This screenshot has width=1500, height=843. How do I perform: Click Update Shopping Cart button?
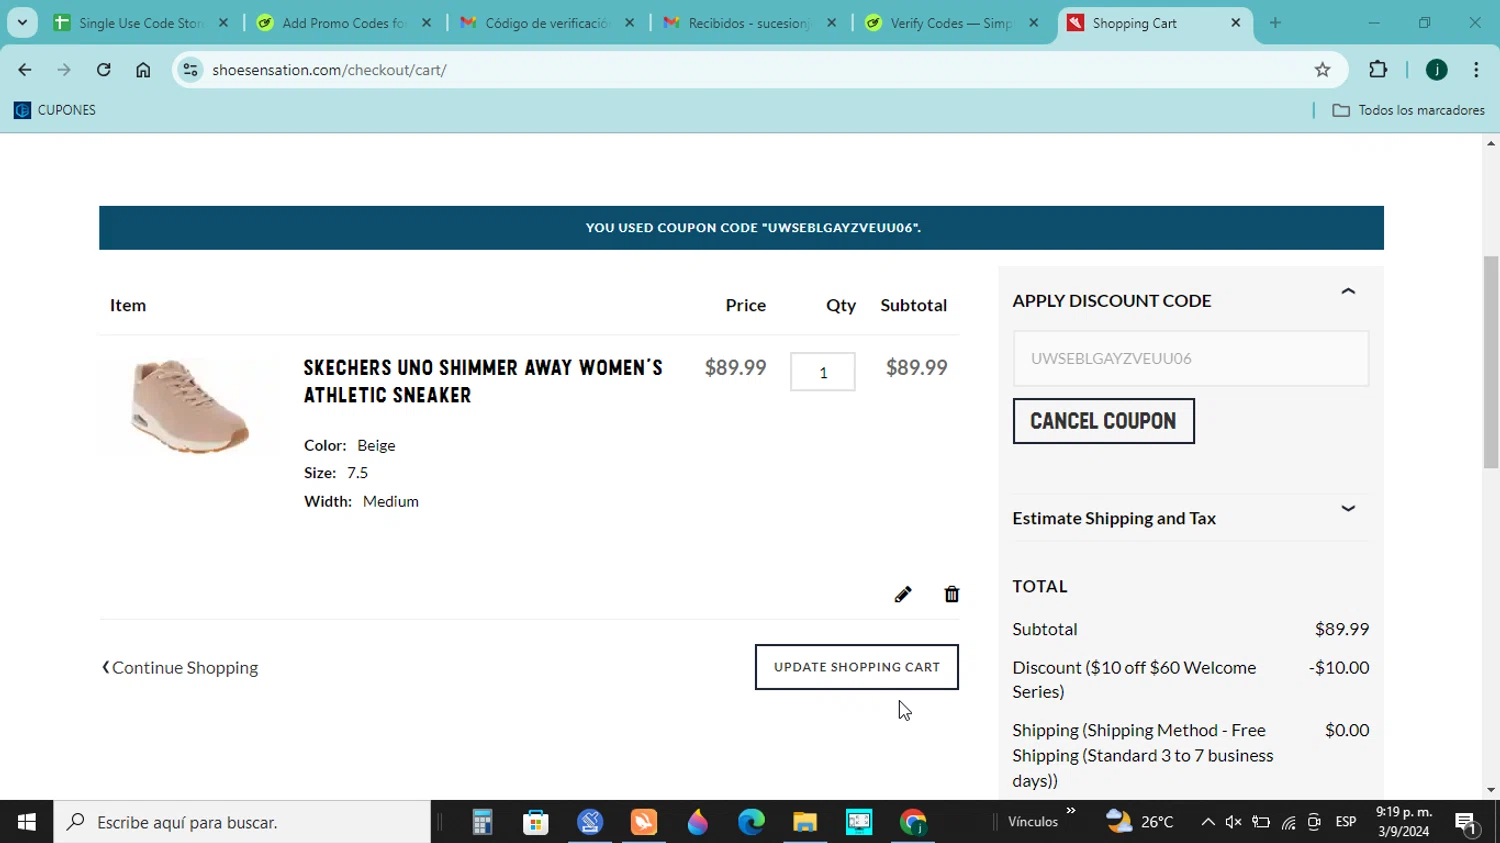(x=857, y=667)
